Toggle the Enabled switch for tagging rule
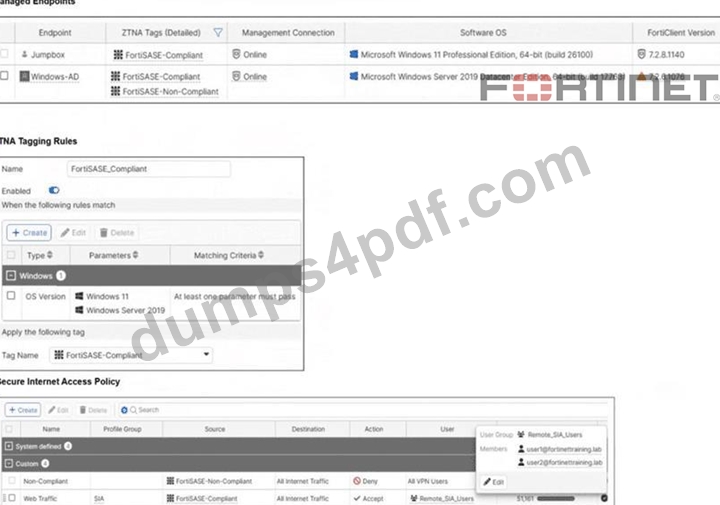720x505 pixels. click(x=54, y=190)
